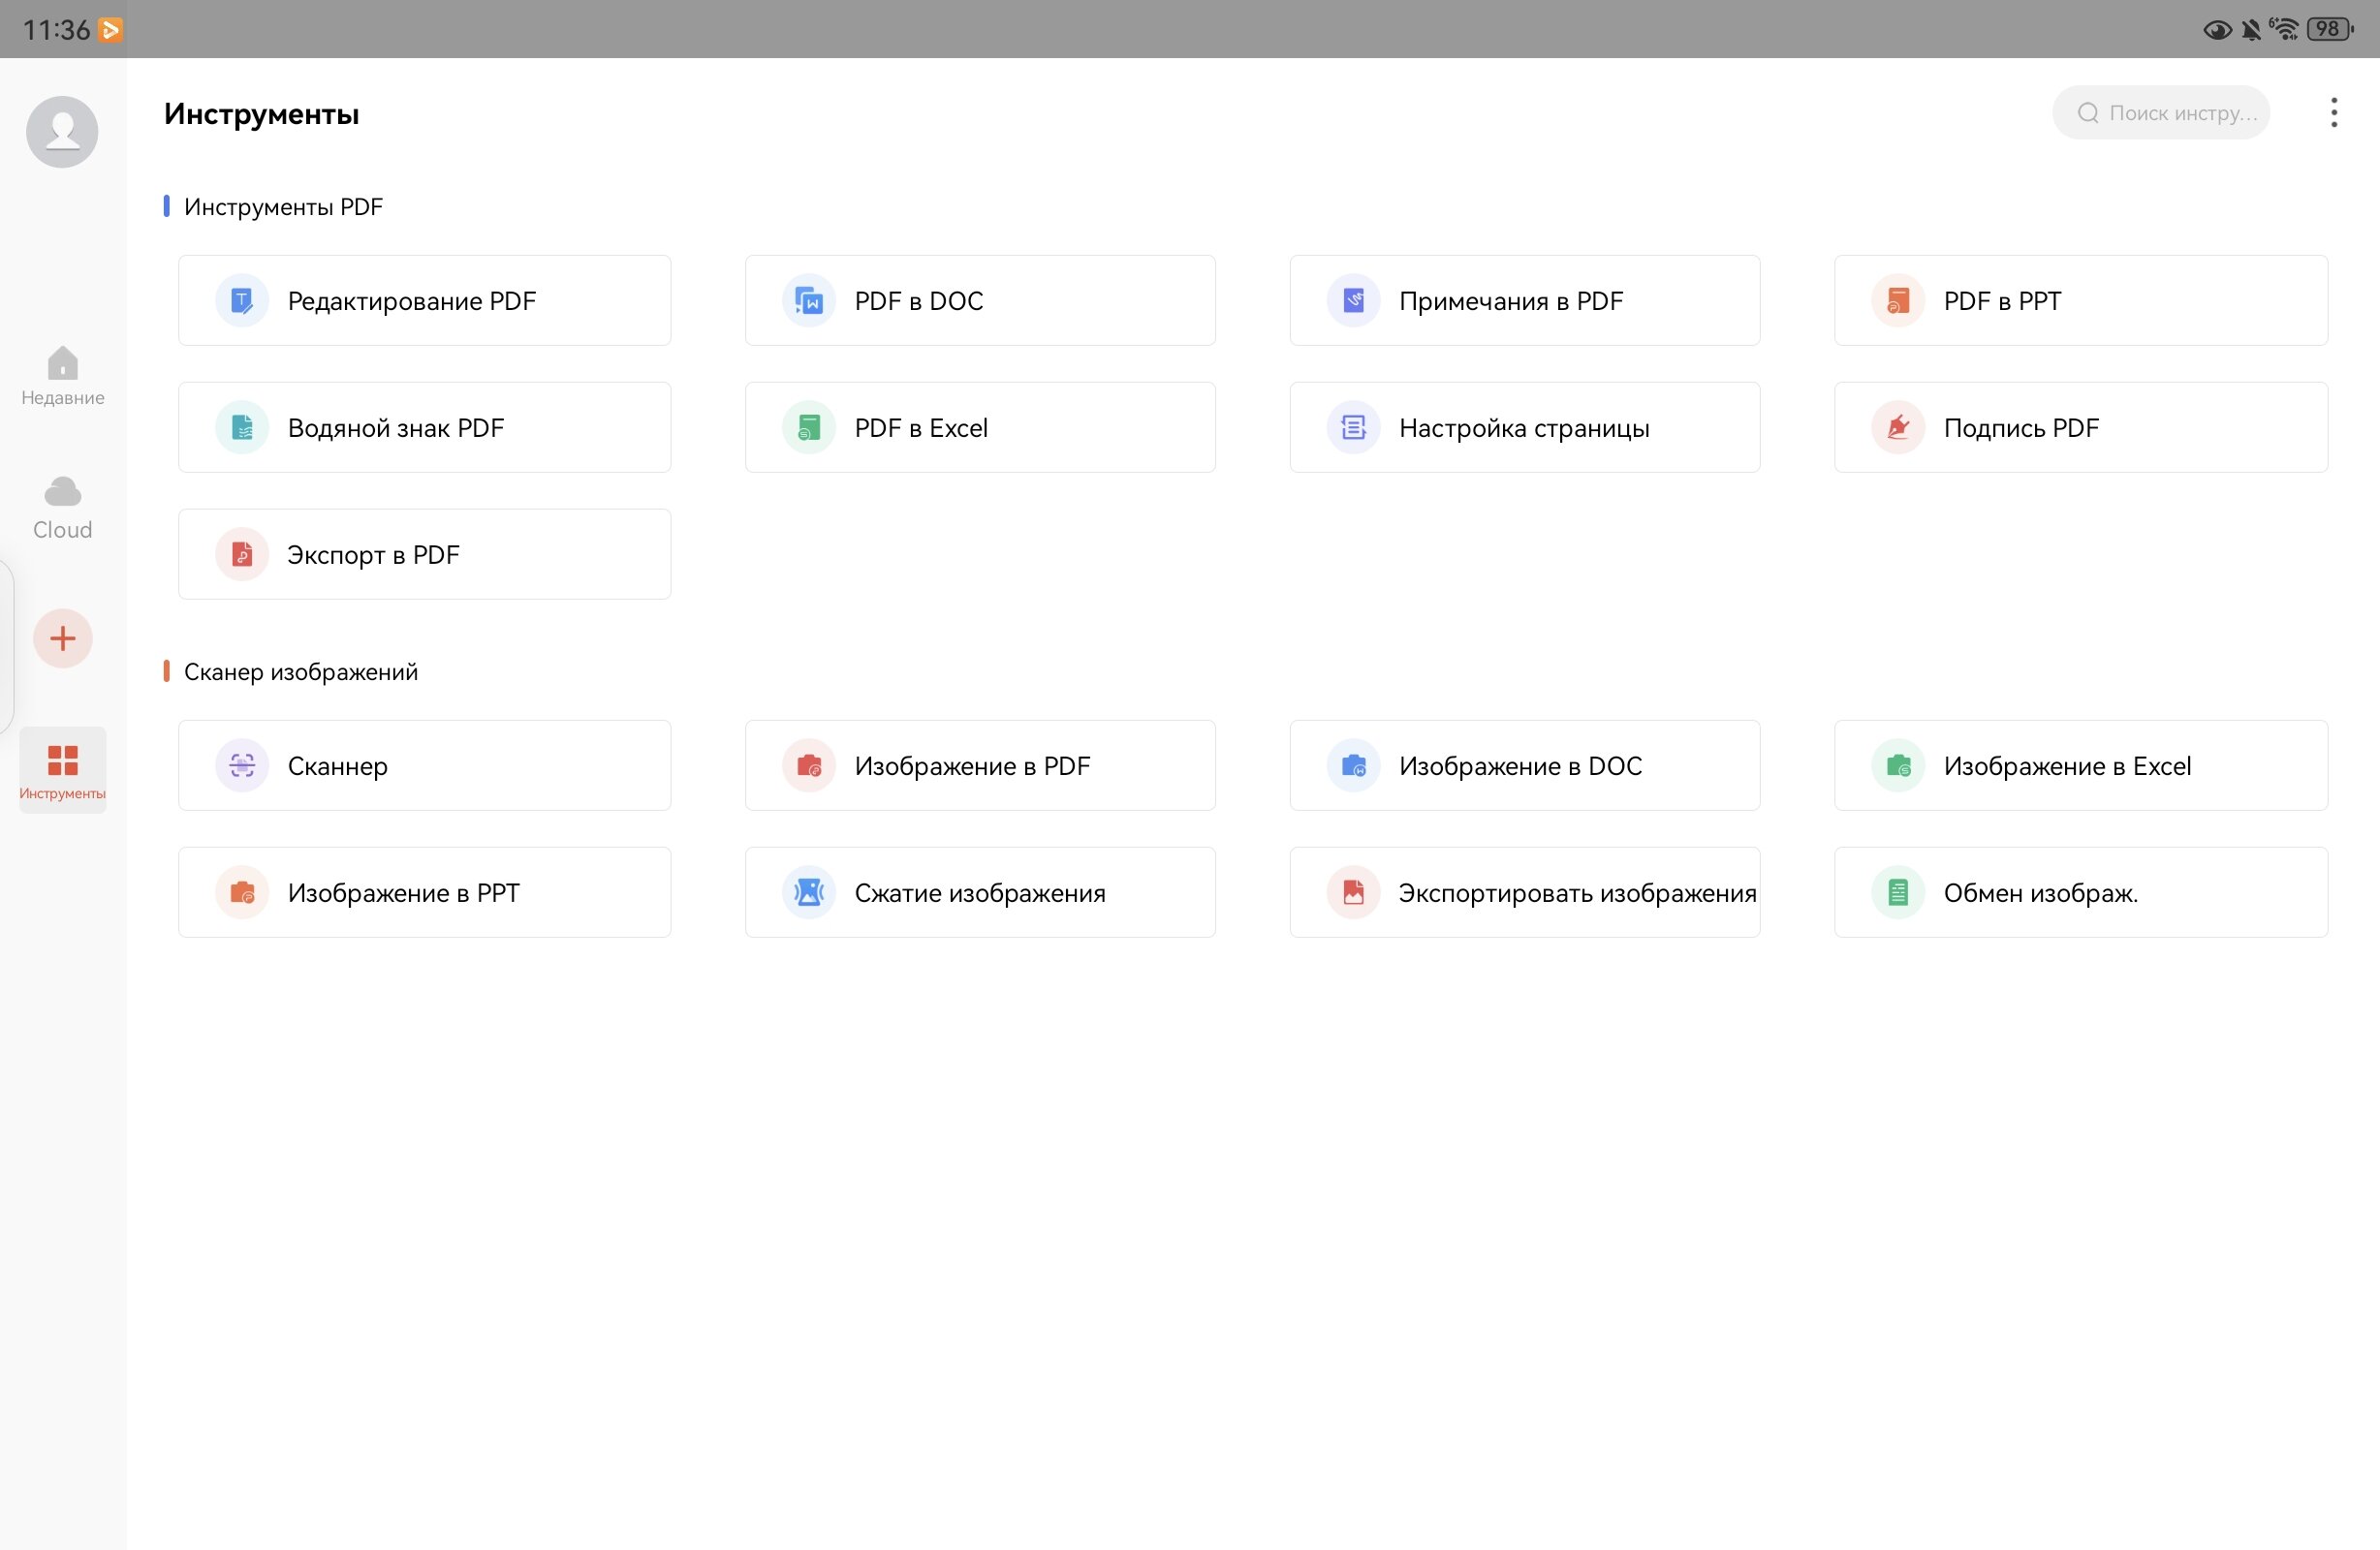Viewport: 2380px width, 1550px height.
Task: Open the Cloud tab in sidebar
Action: point(62,508)
